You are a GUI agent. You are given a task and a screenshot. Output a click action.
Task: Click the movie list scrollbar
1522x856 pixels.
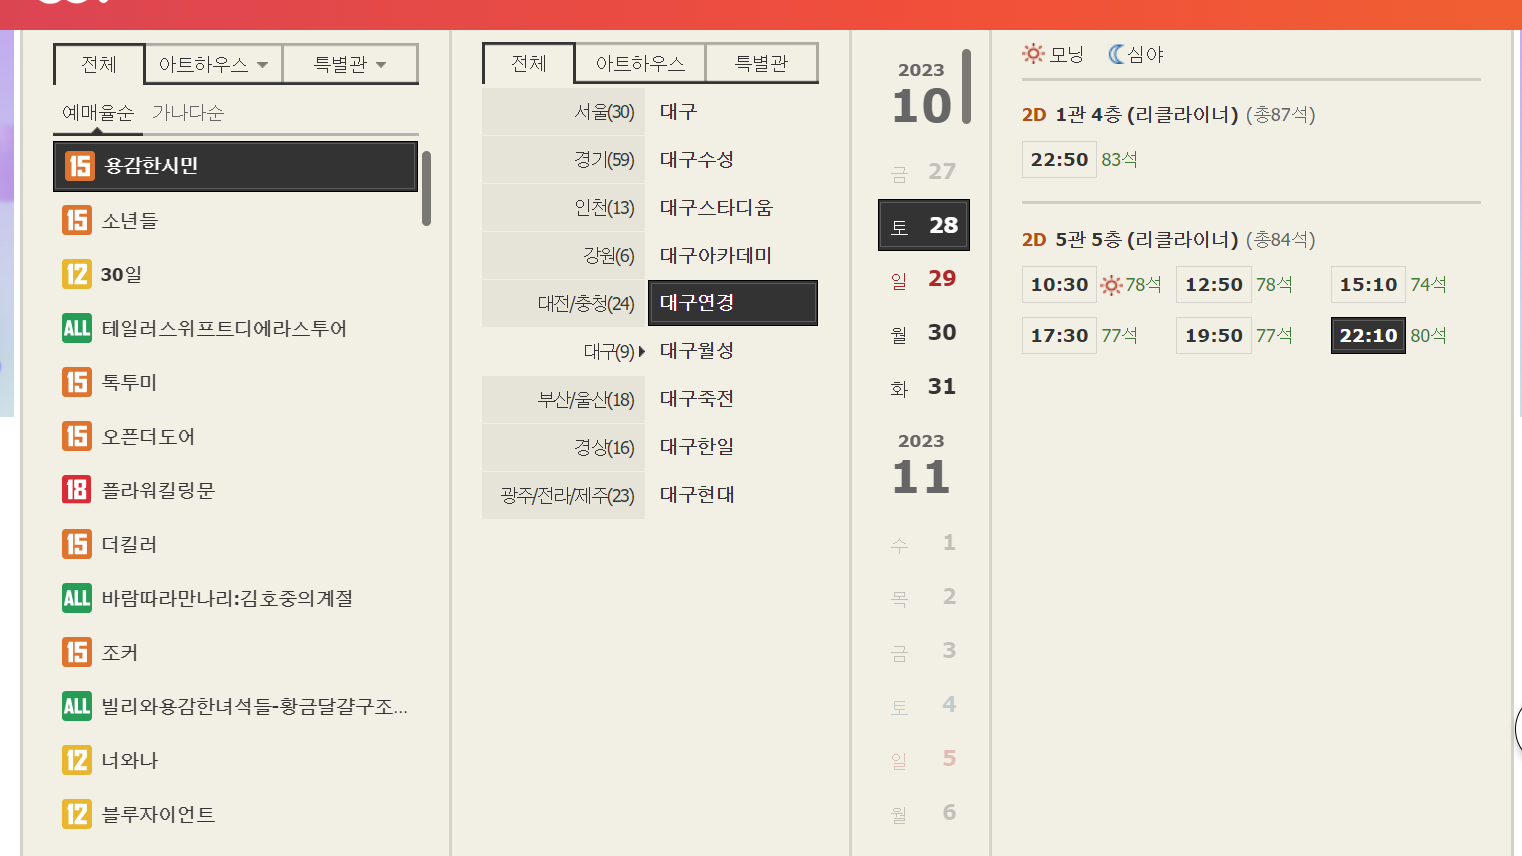tap(426, 188)
